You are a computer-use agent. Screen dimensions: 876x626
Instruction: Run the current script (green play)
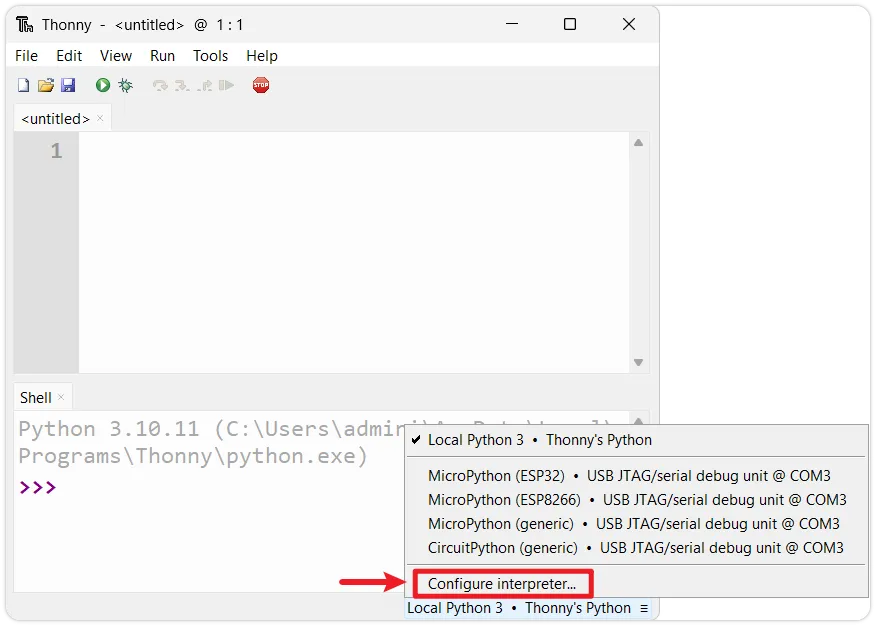(102, 86)
